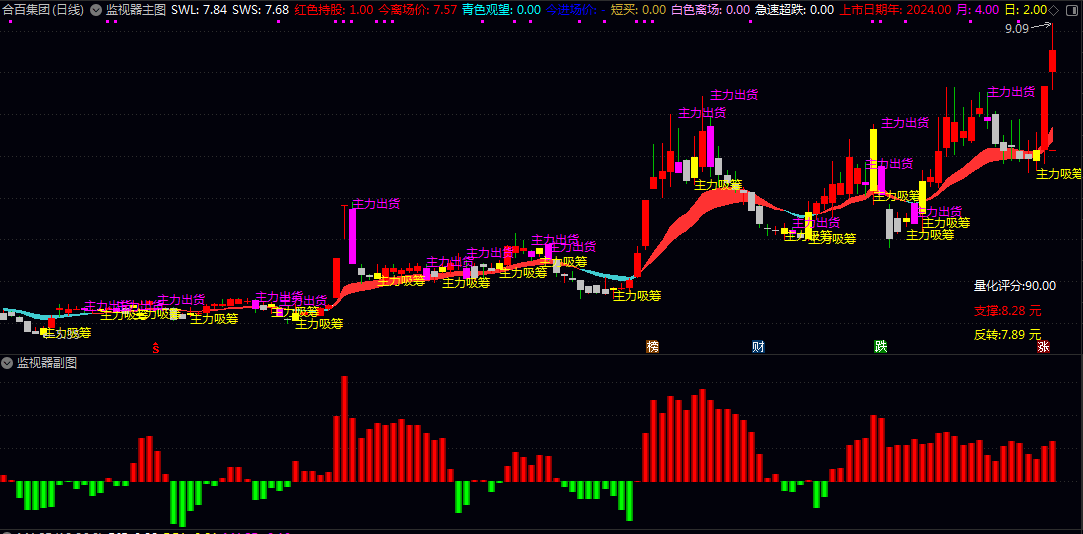This screenshot has width=1083, height=534.
Task: Click the SWL: 7.84 value
Action: pyautogui.click(x=198, y=10)
